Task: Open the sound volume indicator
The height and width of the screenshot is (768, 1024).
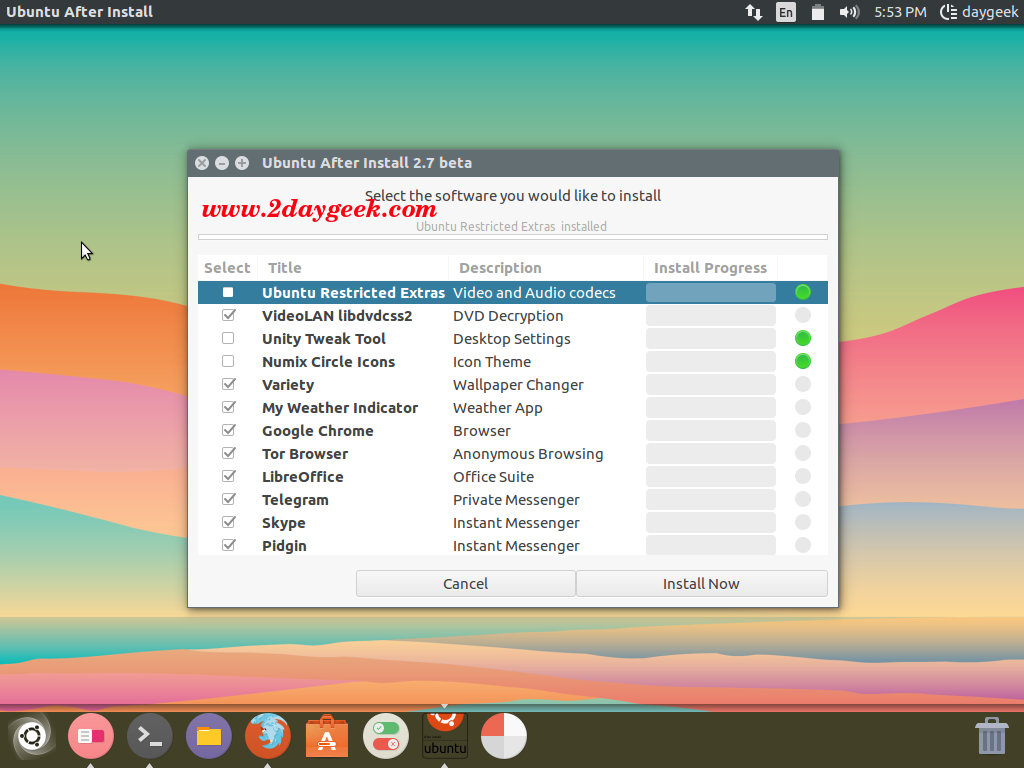Action: coord(848,12)
